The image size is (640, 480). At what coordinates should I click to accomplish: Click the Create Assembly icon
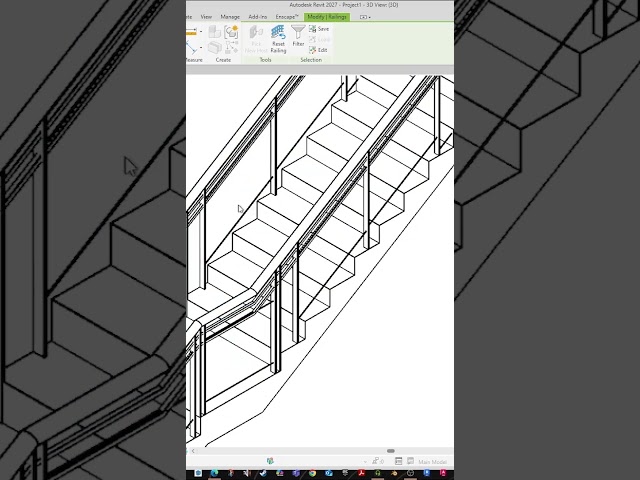click(x=215, y=31)
